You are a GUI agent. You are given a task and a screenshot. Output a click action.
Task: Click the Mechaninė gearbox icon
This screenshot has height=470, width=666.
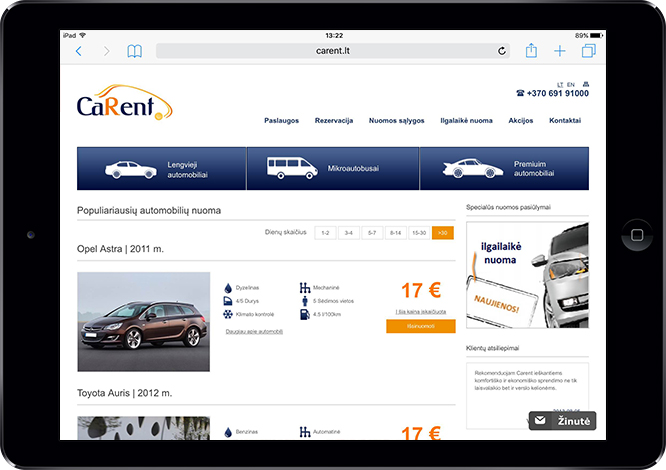click(305, 288)
